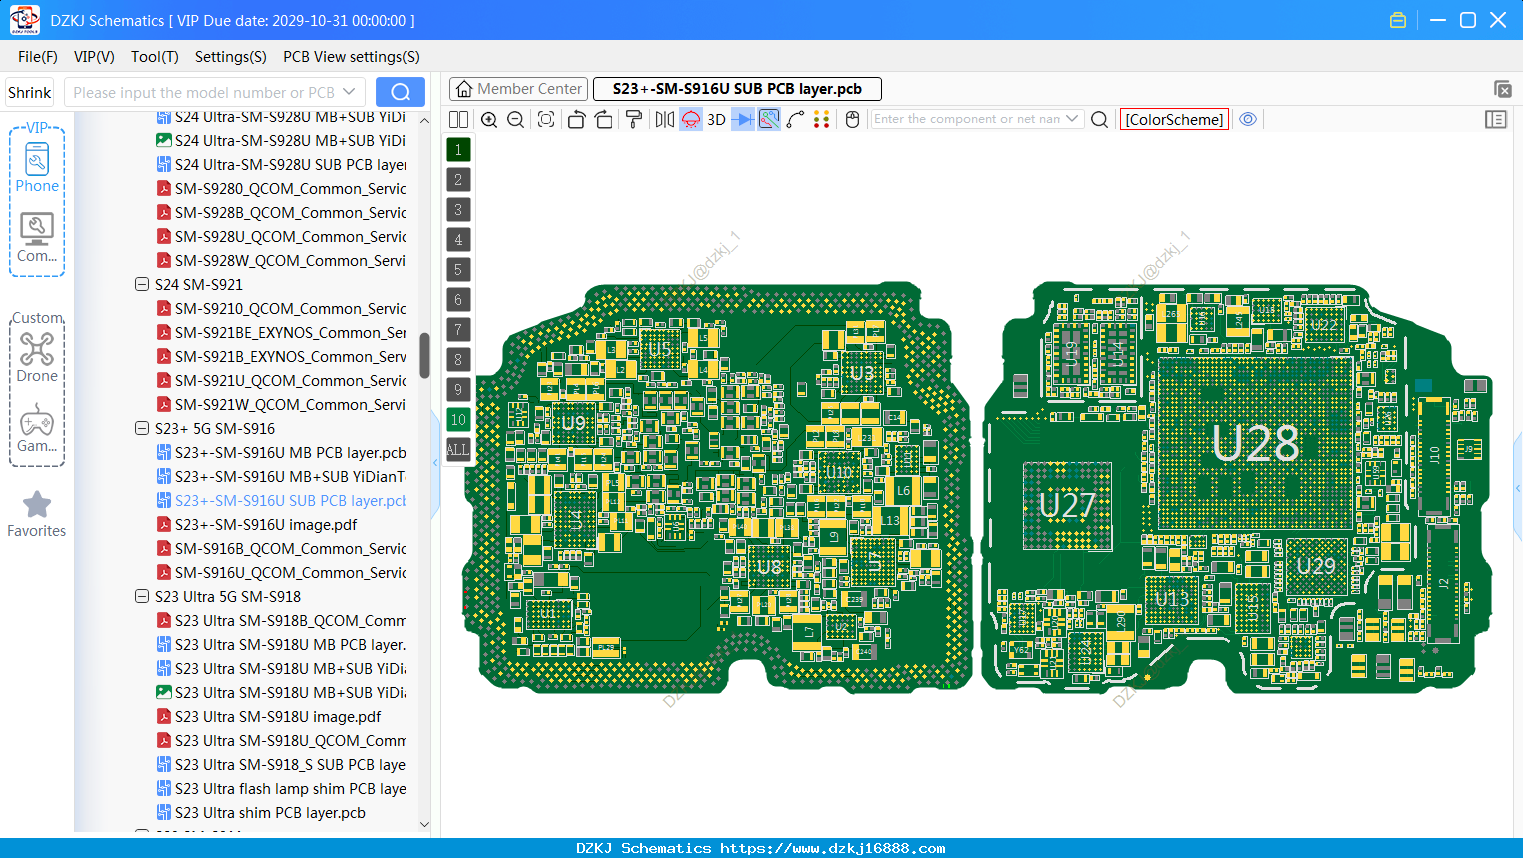Open component or net name dropdown arrow
1523x858 pixels.
[x=1072, y=118]
